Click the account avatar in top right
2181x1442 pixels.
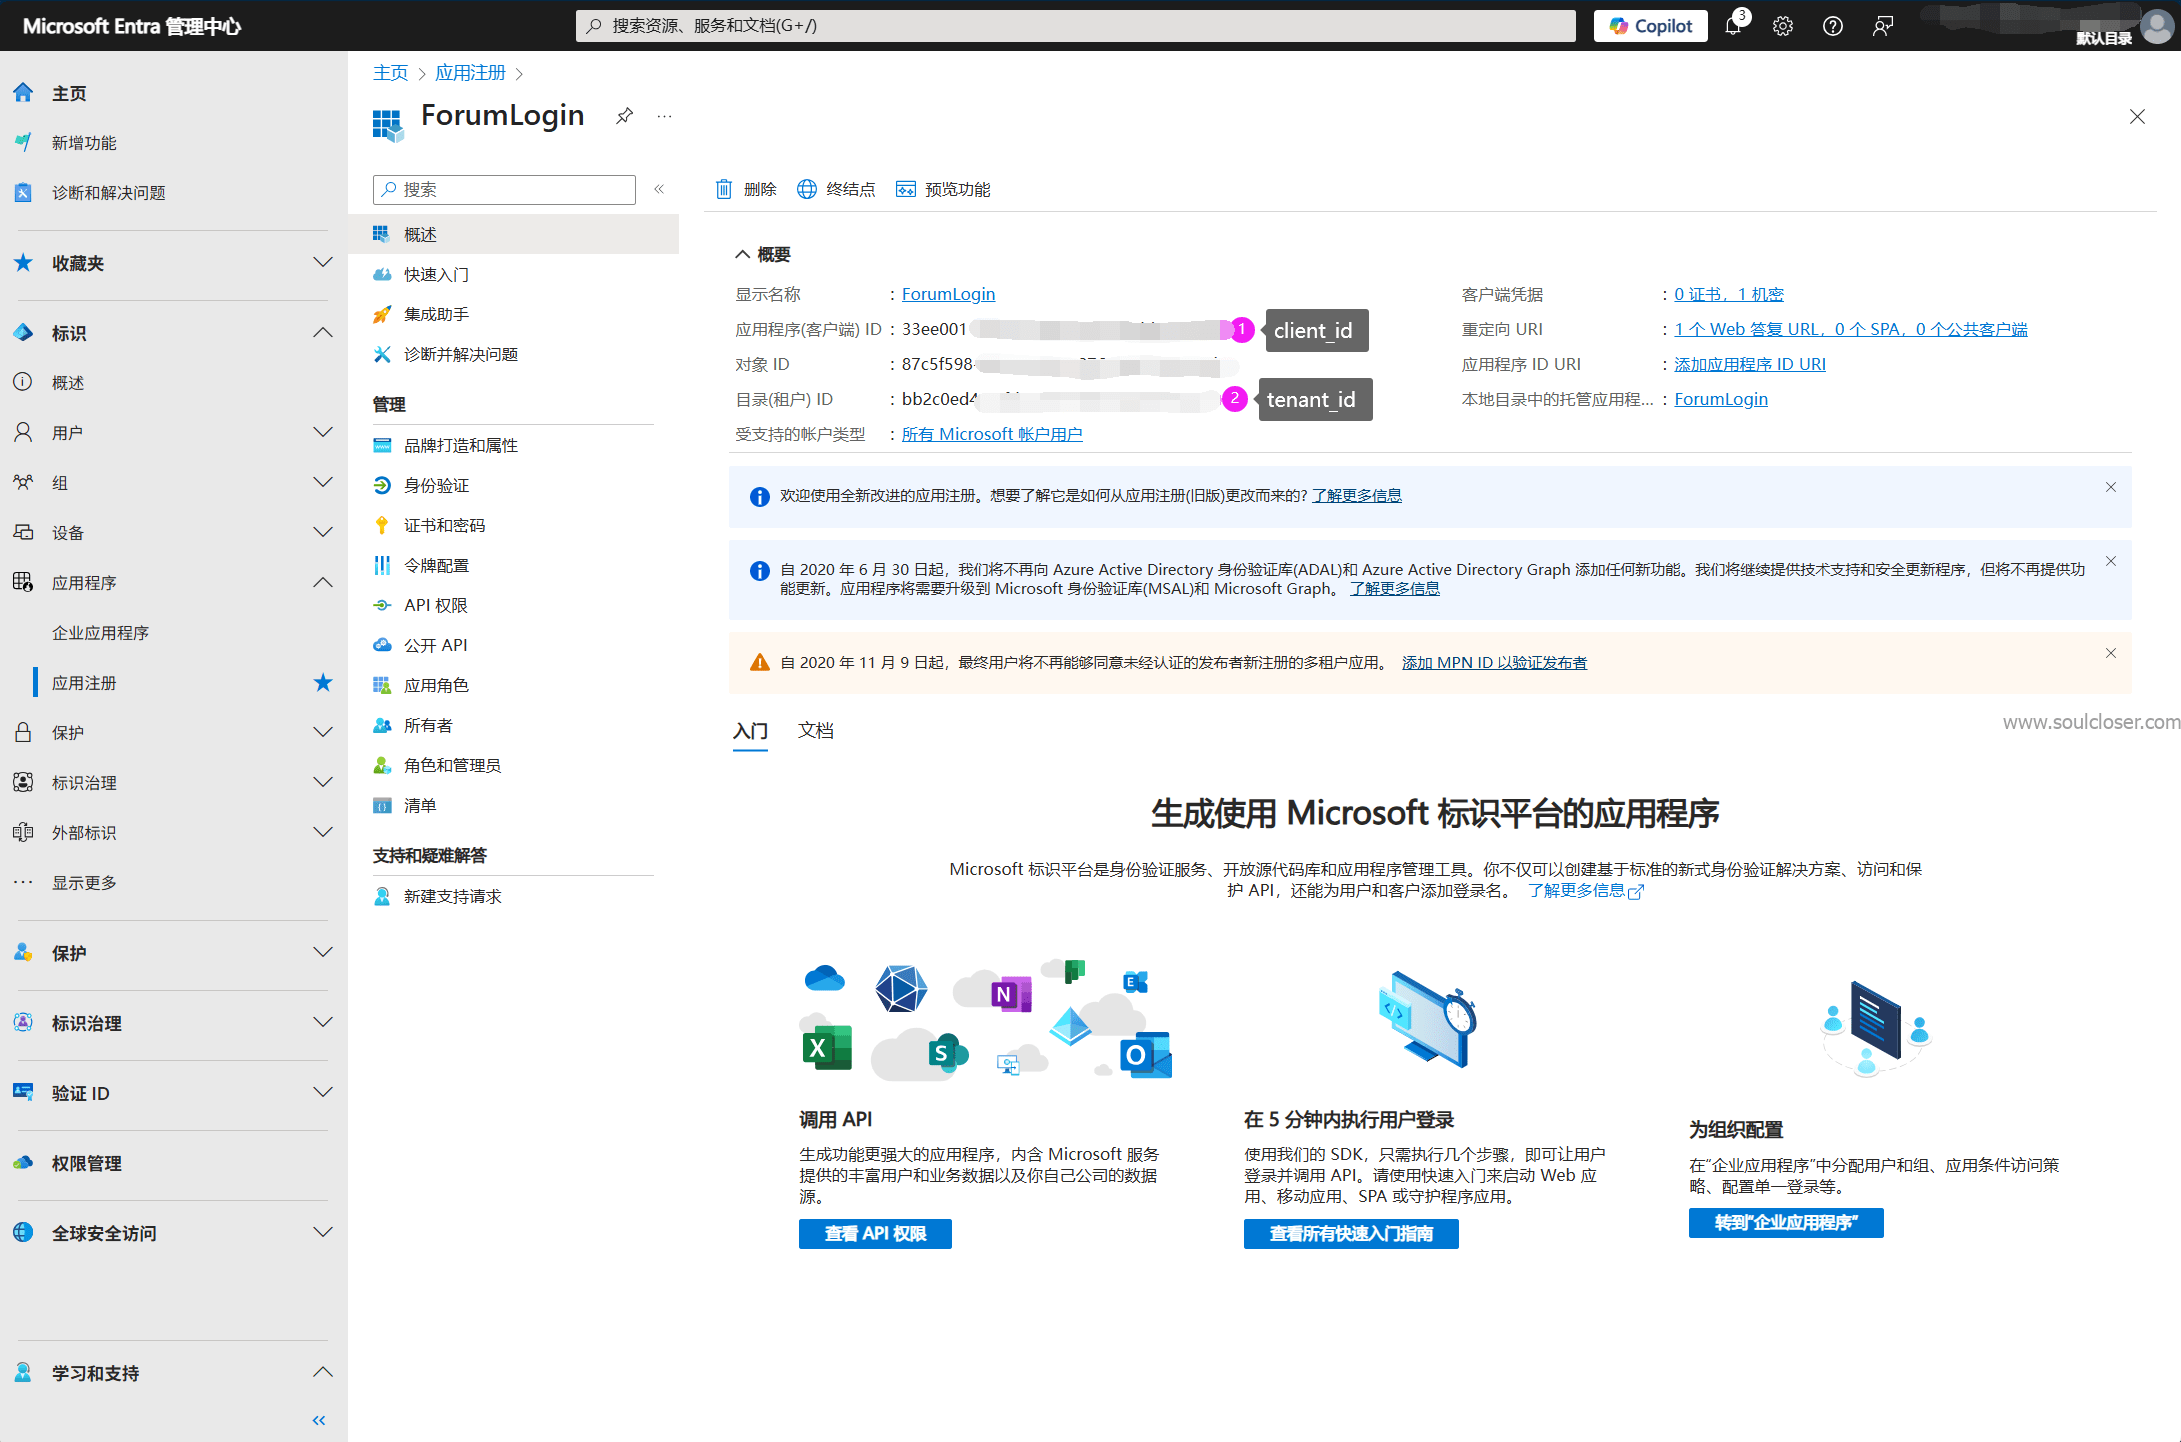tap(2157, 26)
